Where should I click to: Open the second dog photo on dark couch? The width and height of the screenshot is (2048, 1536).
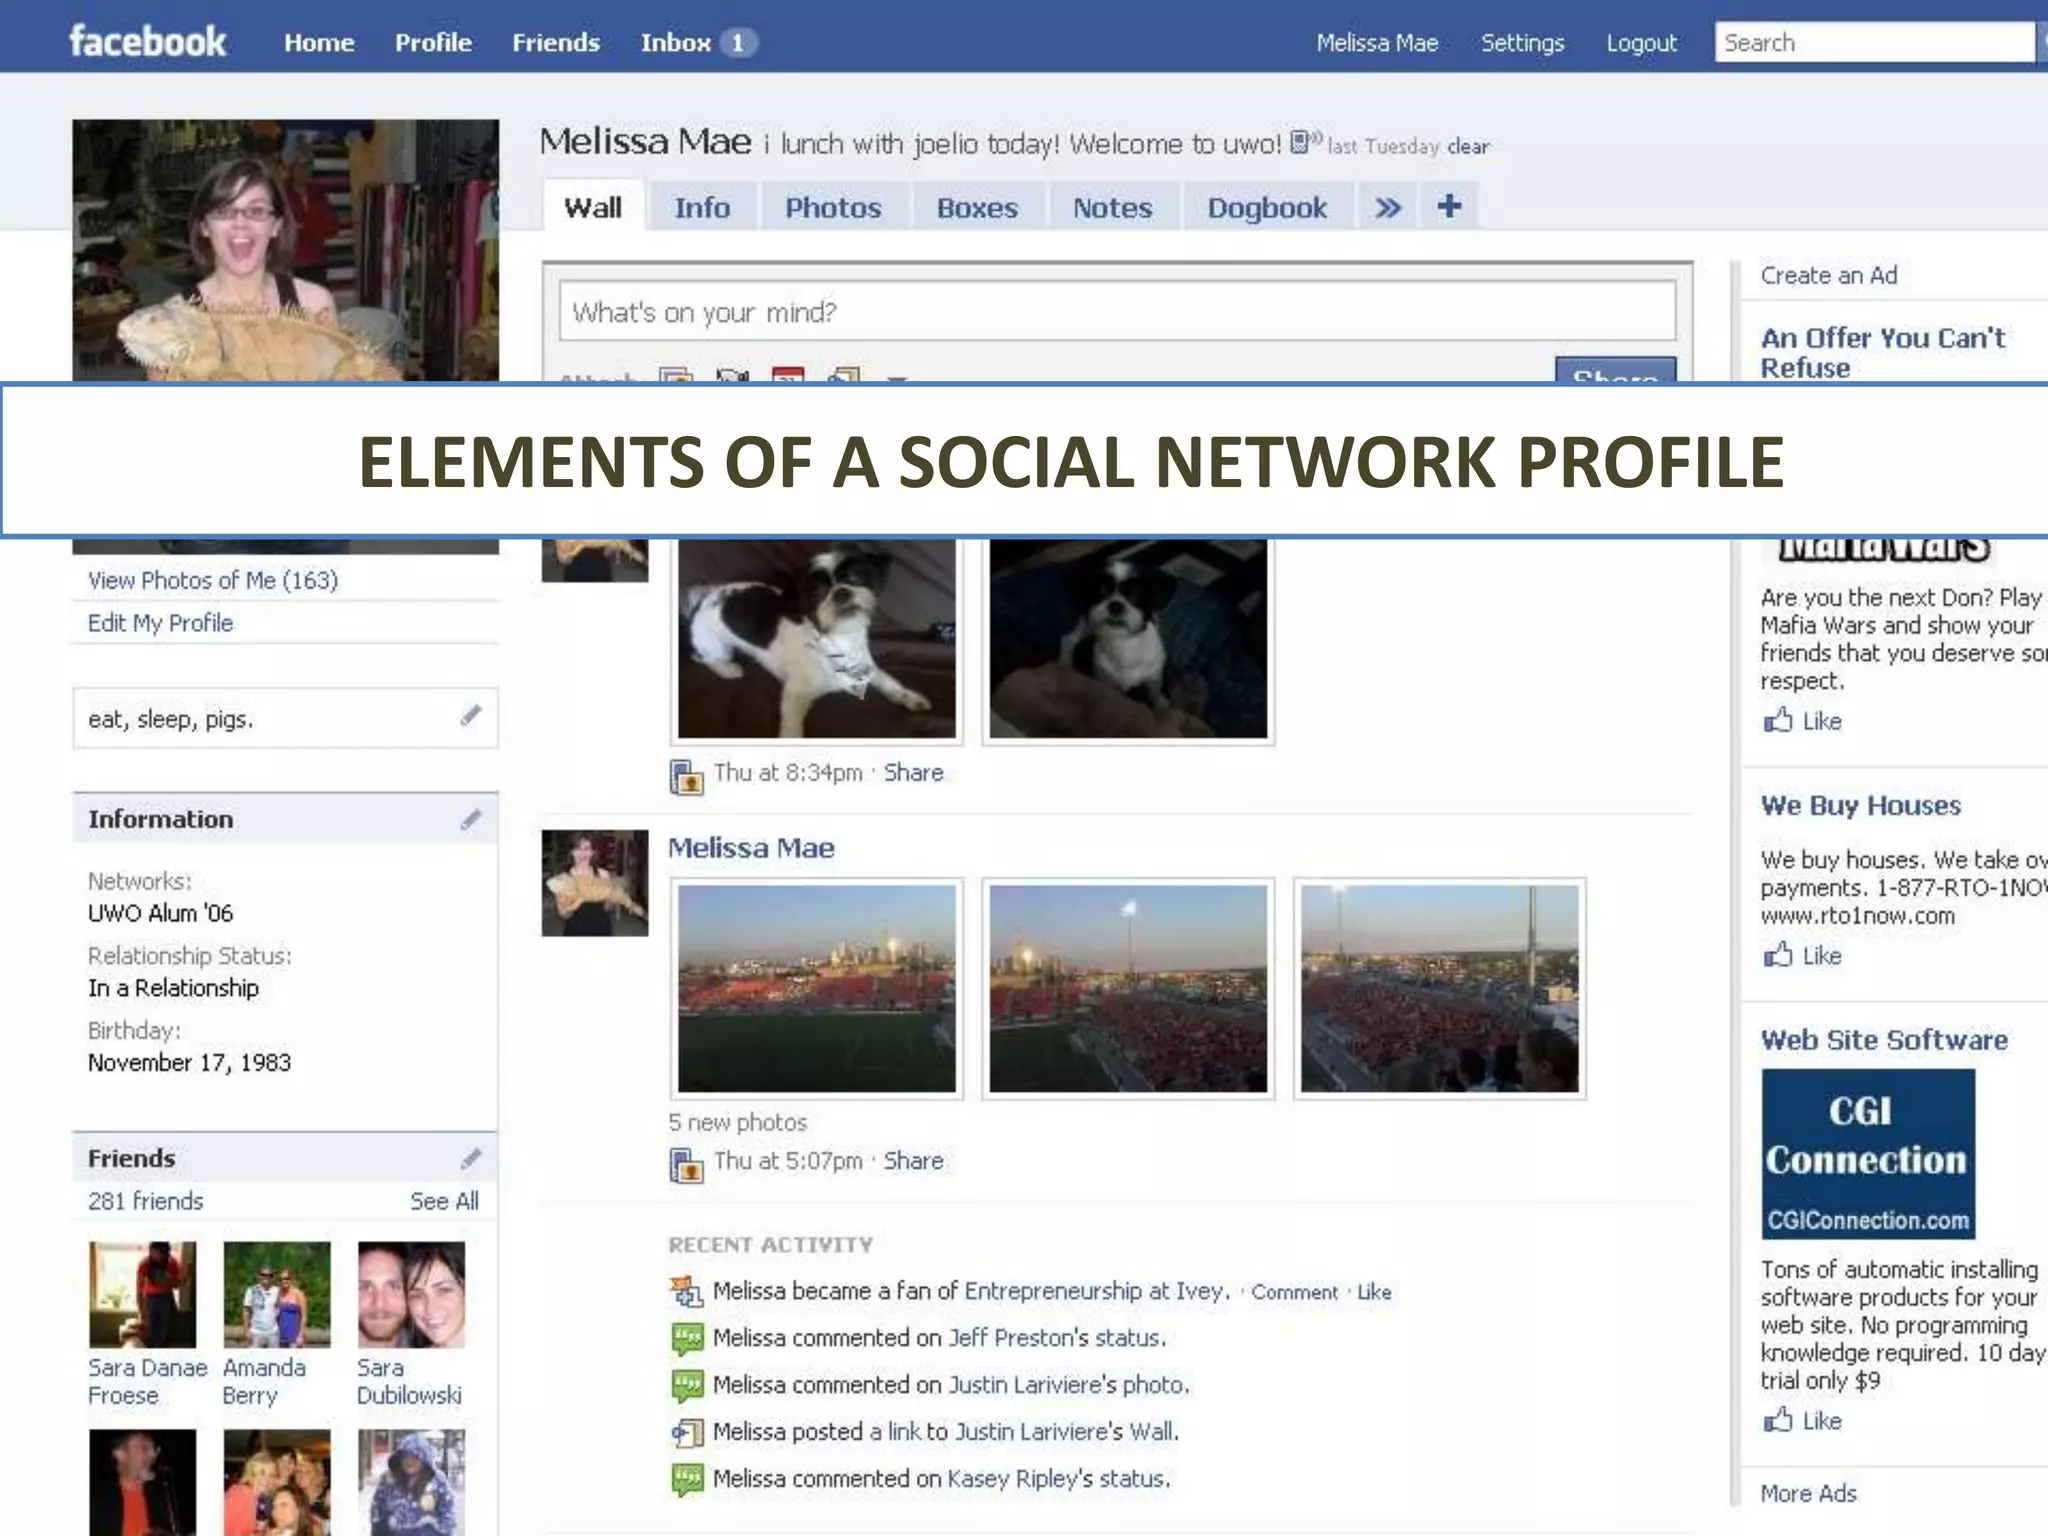point(1128,639)
